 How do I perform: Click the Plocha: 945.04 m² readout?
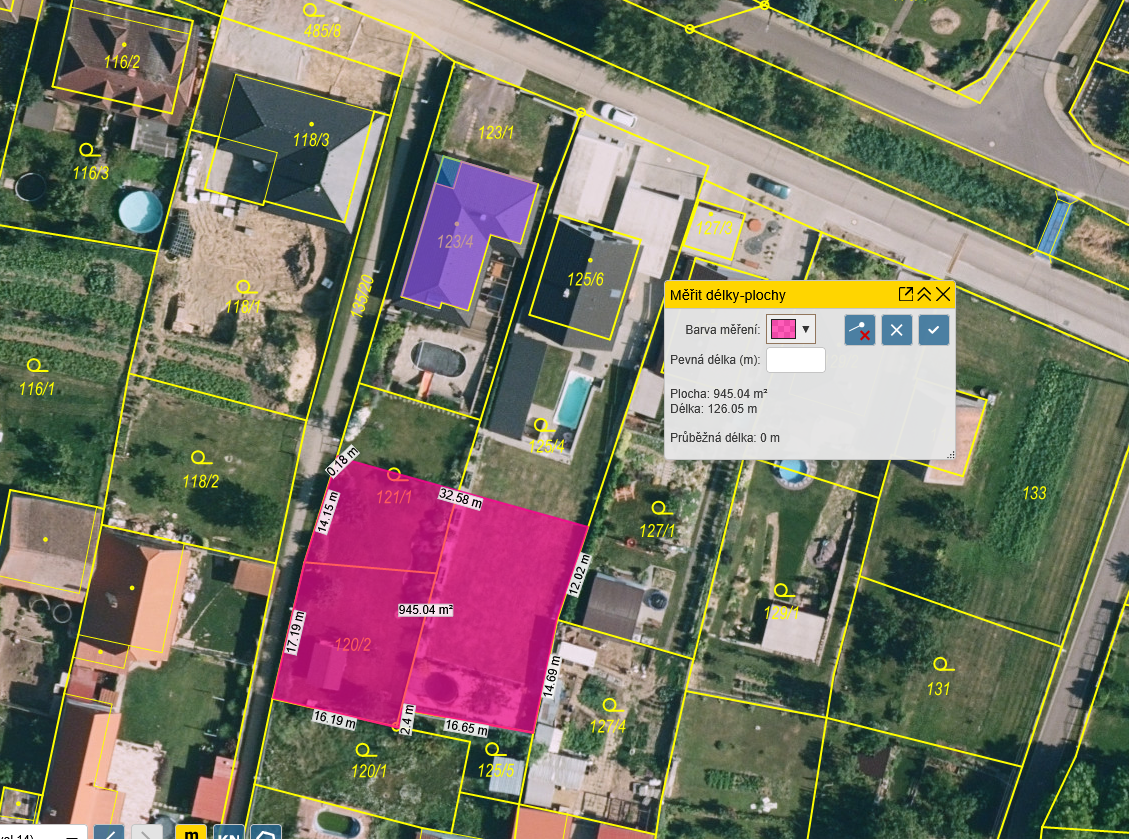718,393
